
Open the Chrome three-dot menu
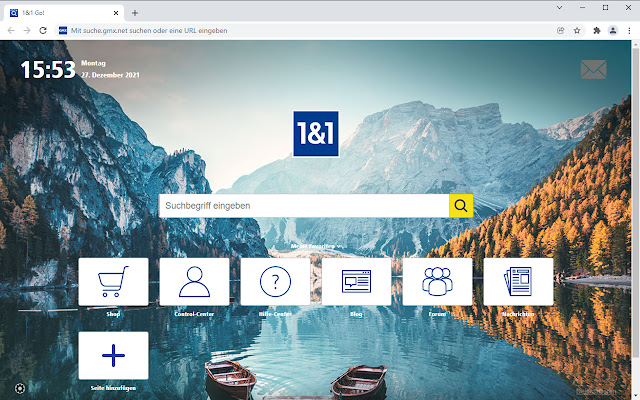[629, 31]
